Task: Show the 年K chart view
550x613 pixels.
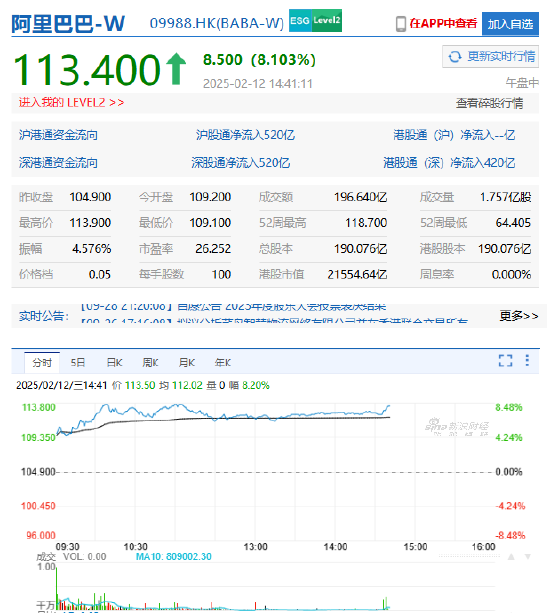Action: pos(222,363)
